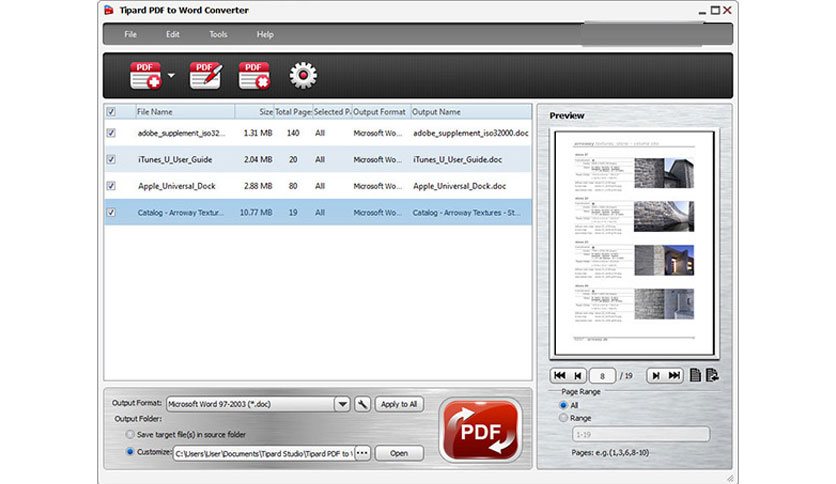Click the Output Format column header

point(381,112)
